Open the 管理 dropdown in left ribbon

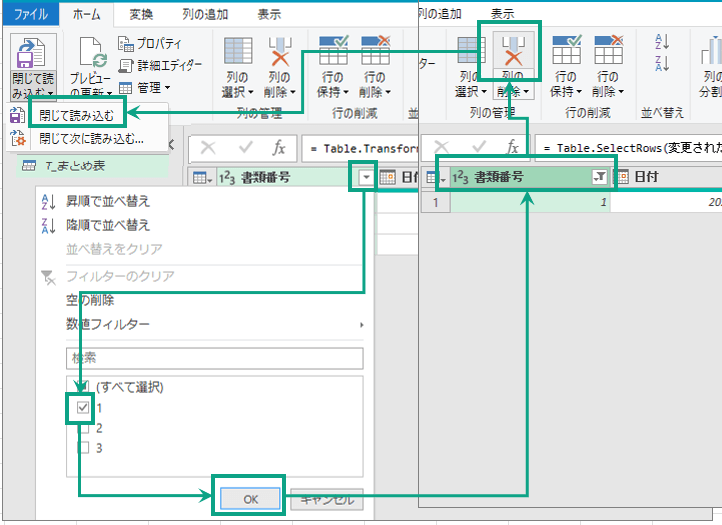point(145,88)
